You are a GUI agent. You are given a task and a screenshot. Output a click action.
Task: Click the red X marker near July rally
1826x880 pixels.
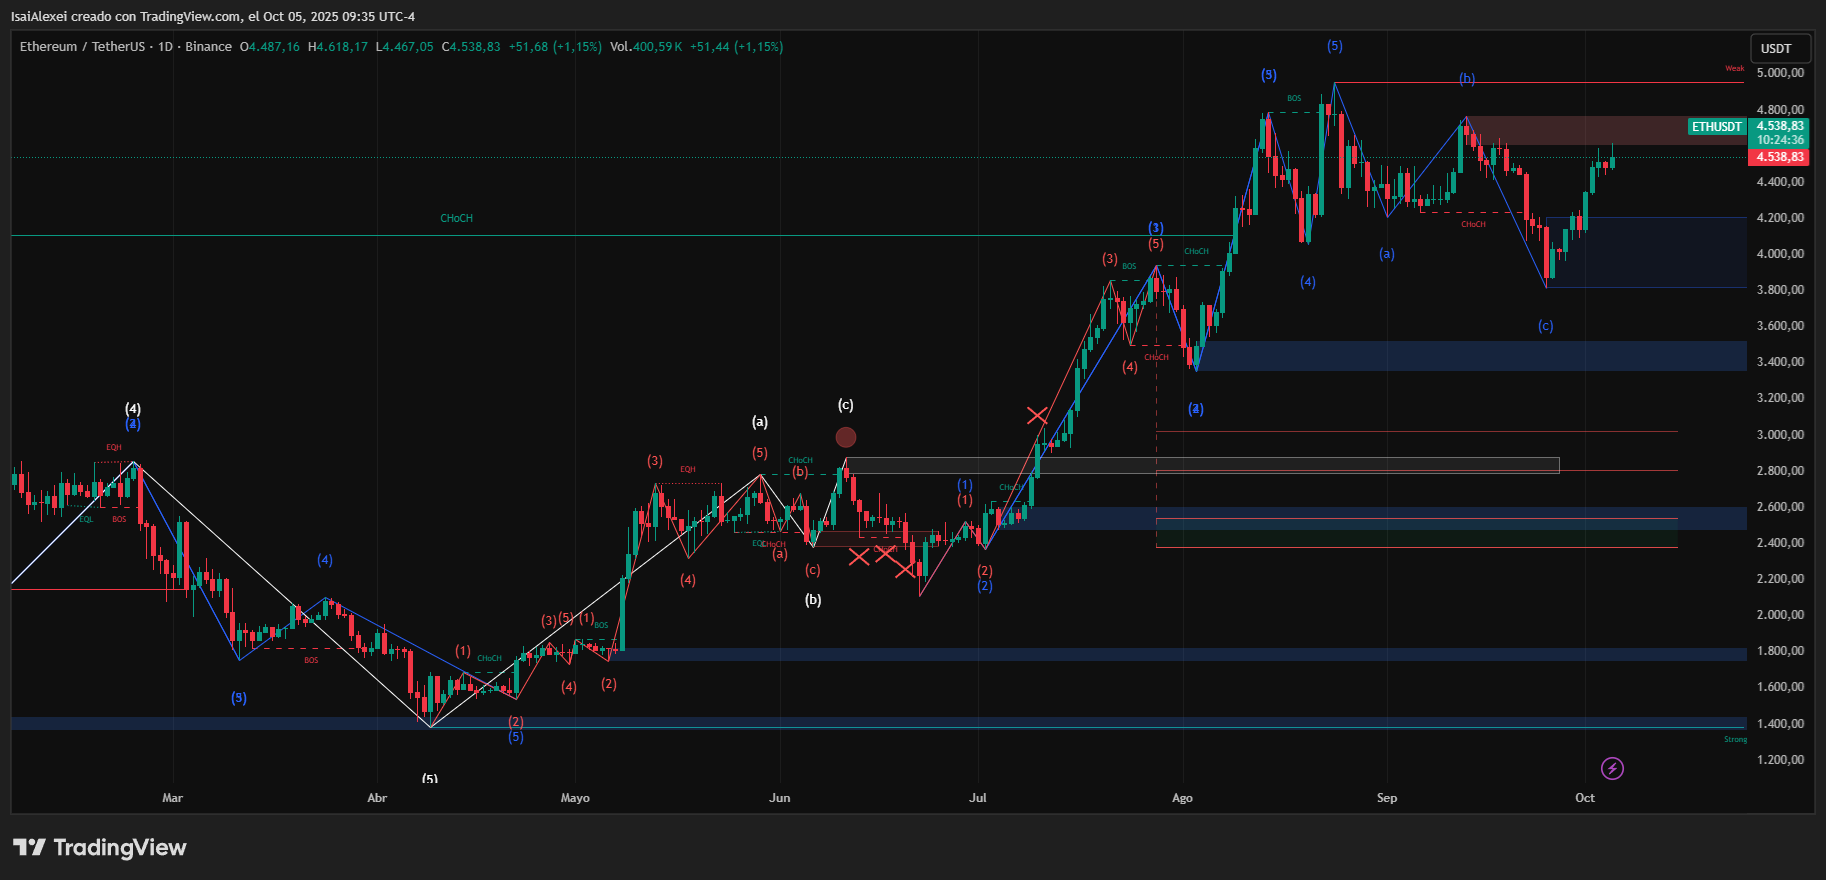pyautogui.click(x=1037, y=415)
